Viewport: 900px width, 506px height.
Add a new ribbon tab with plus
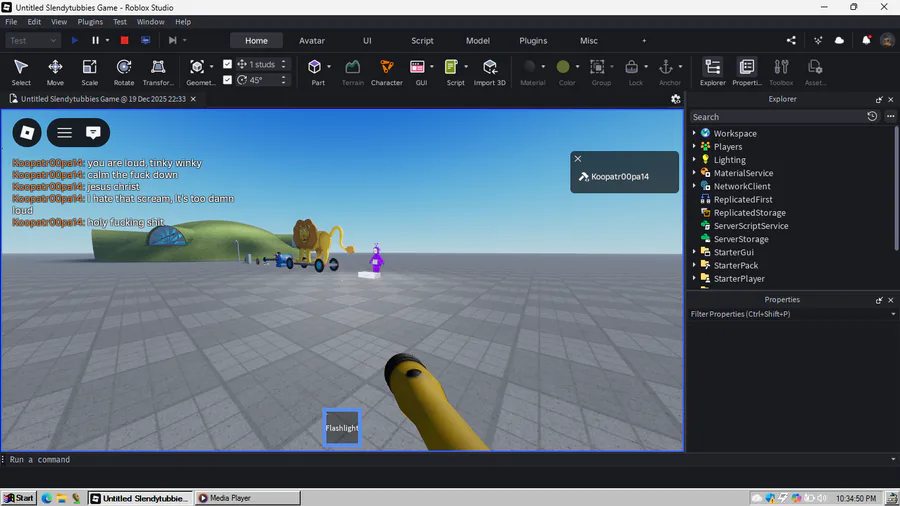click(644, 41)
